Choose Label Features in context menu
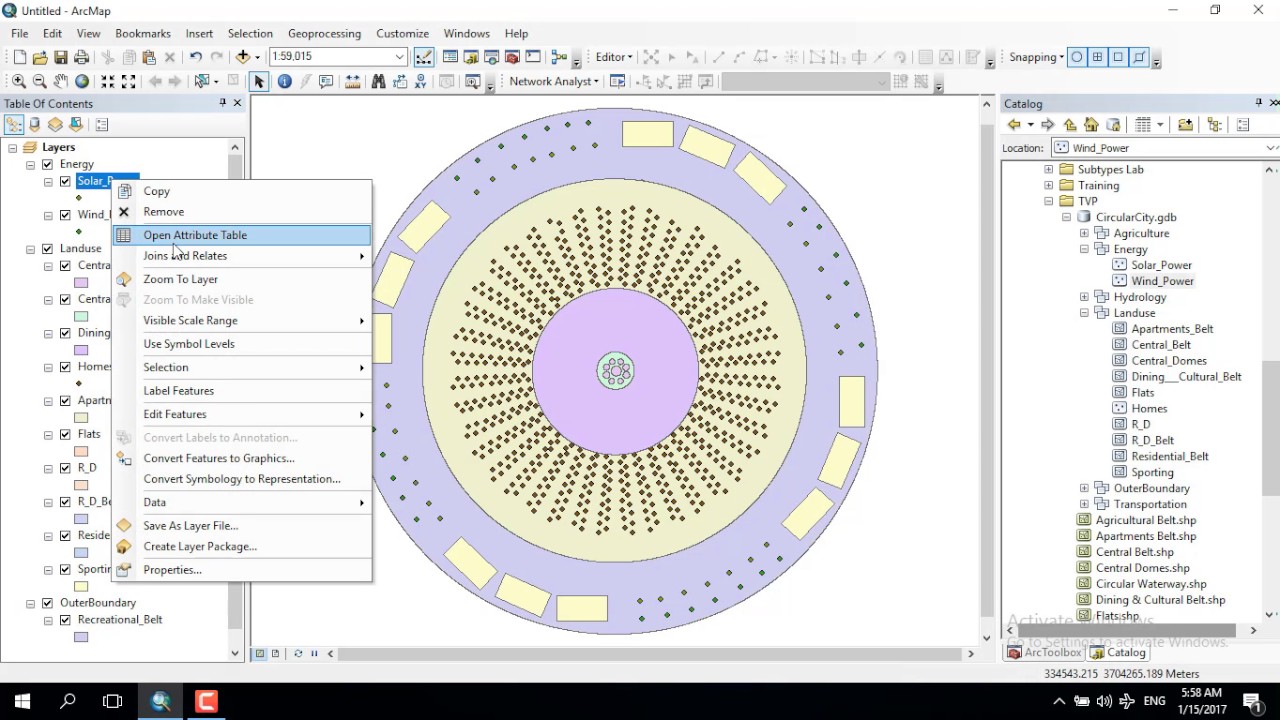Image resolution: width=1280 pixels, height=720 pixels. click(x=241, y=391)
